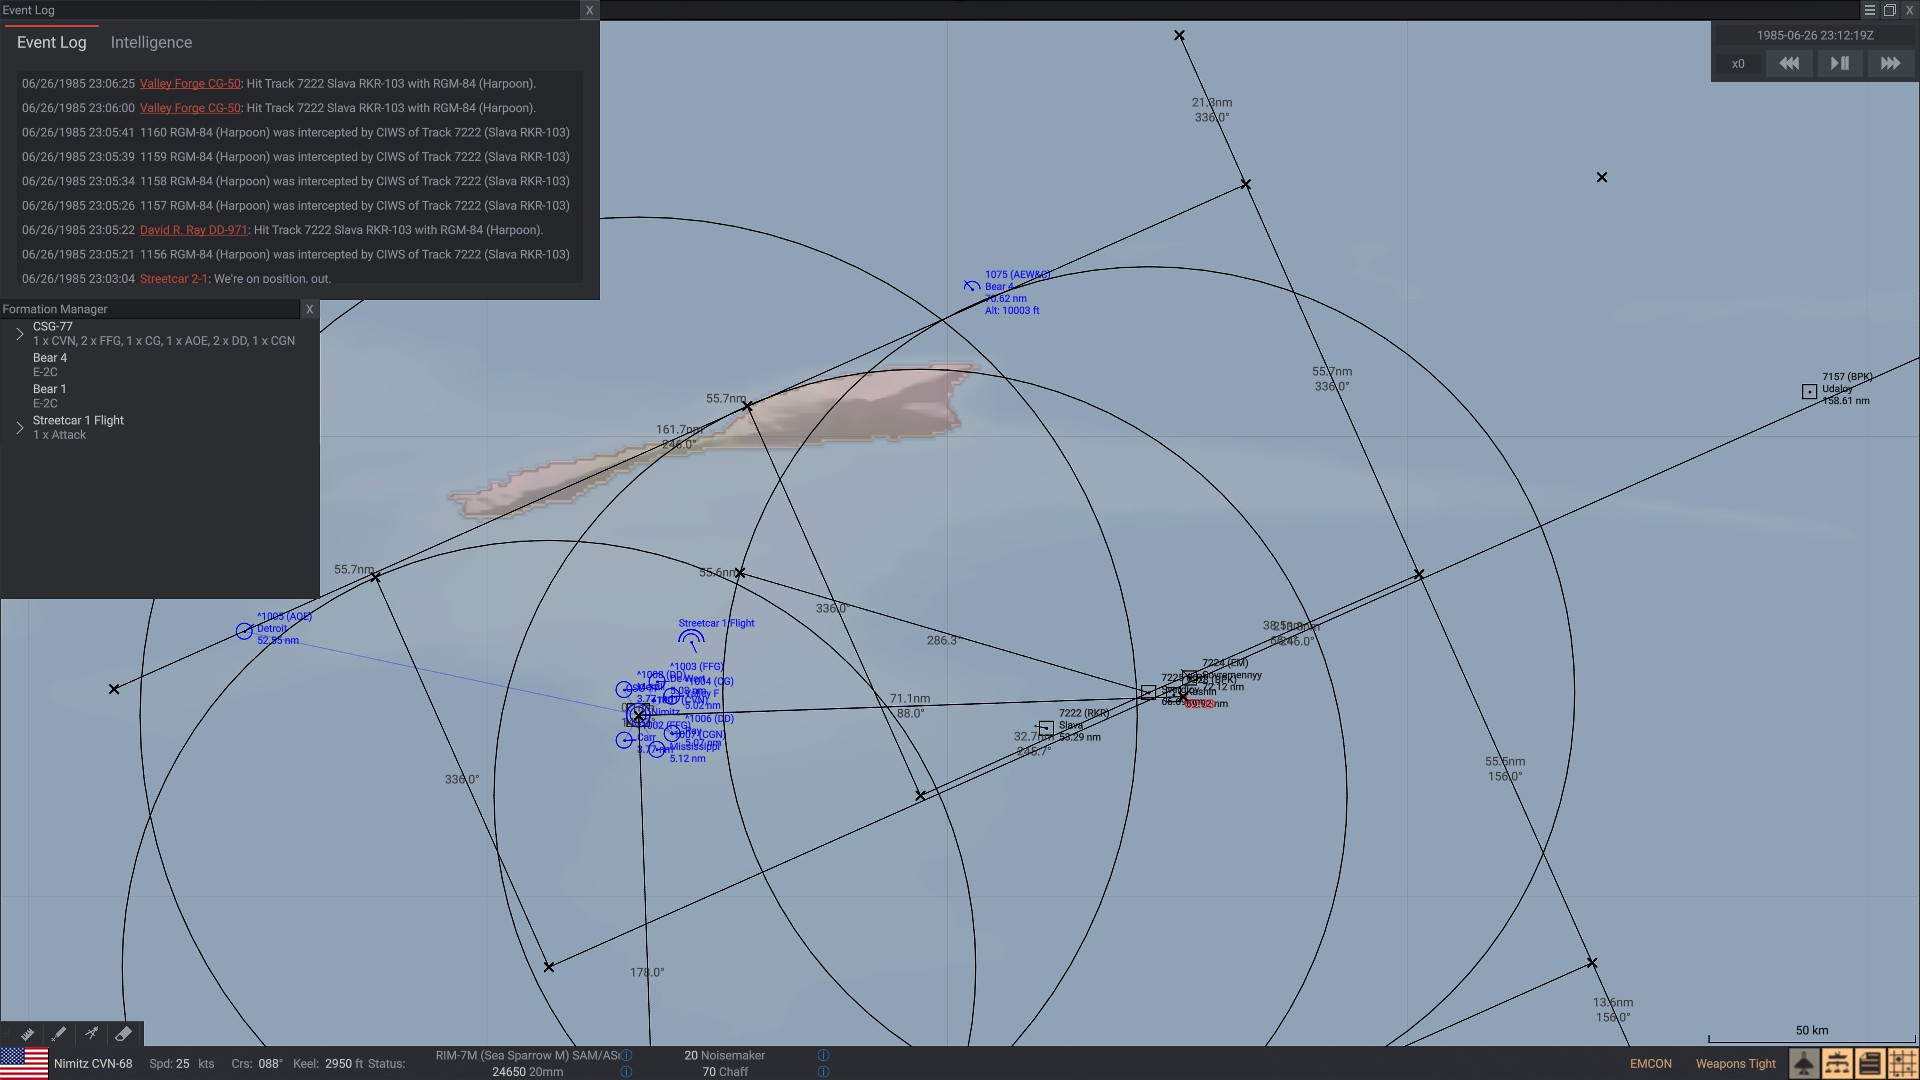Open info for 20mm ammunition

click(x=626, y=1072)
